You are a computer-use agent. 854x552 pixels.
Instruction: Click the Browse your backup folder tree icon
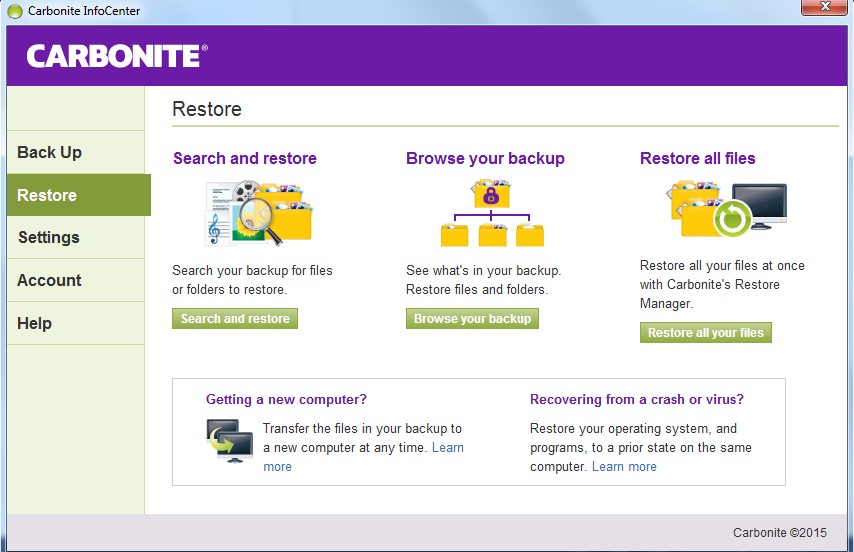492,213
